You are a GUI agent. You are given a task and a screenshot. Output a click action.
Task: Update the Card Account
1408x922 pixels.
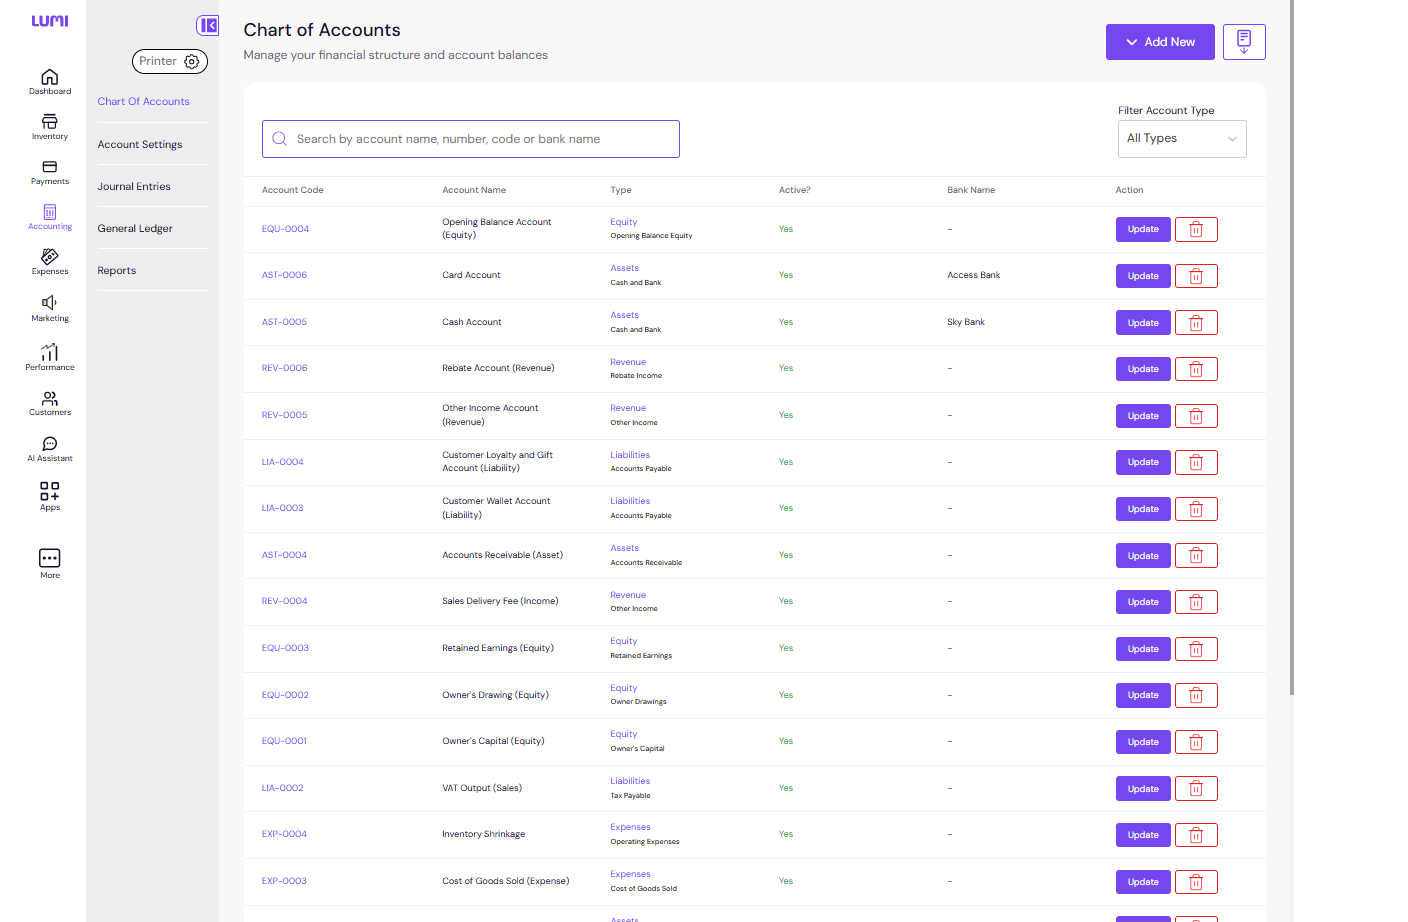(x=1143, y=276)
